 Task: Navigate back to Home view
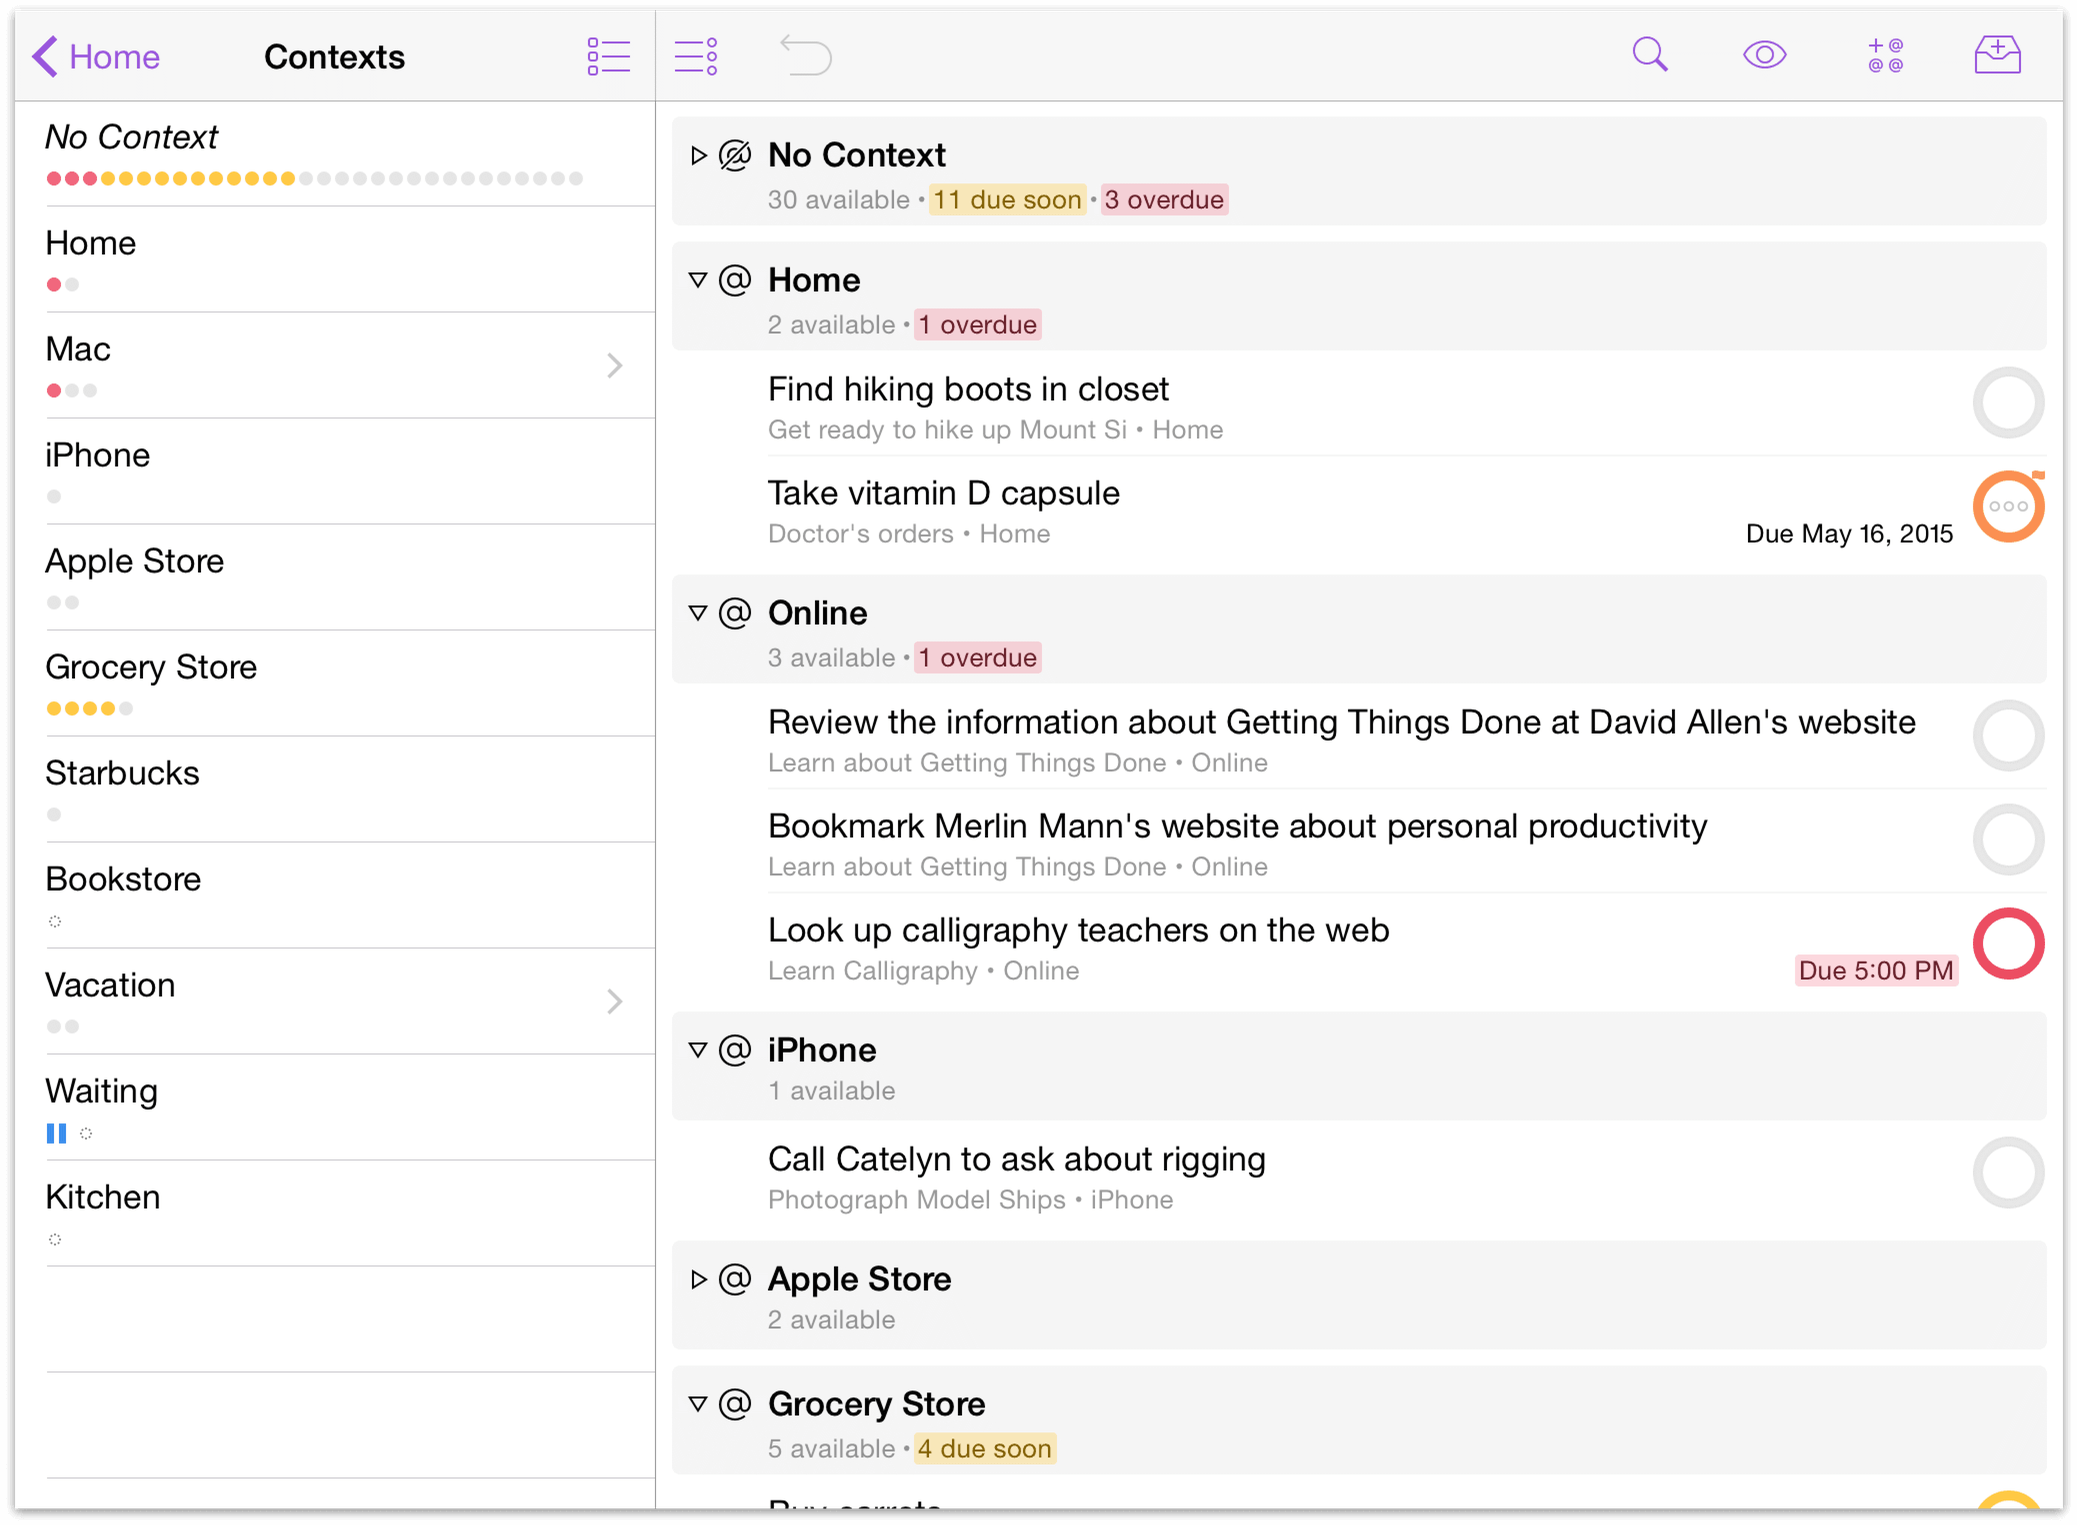[x=90, y=56]
